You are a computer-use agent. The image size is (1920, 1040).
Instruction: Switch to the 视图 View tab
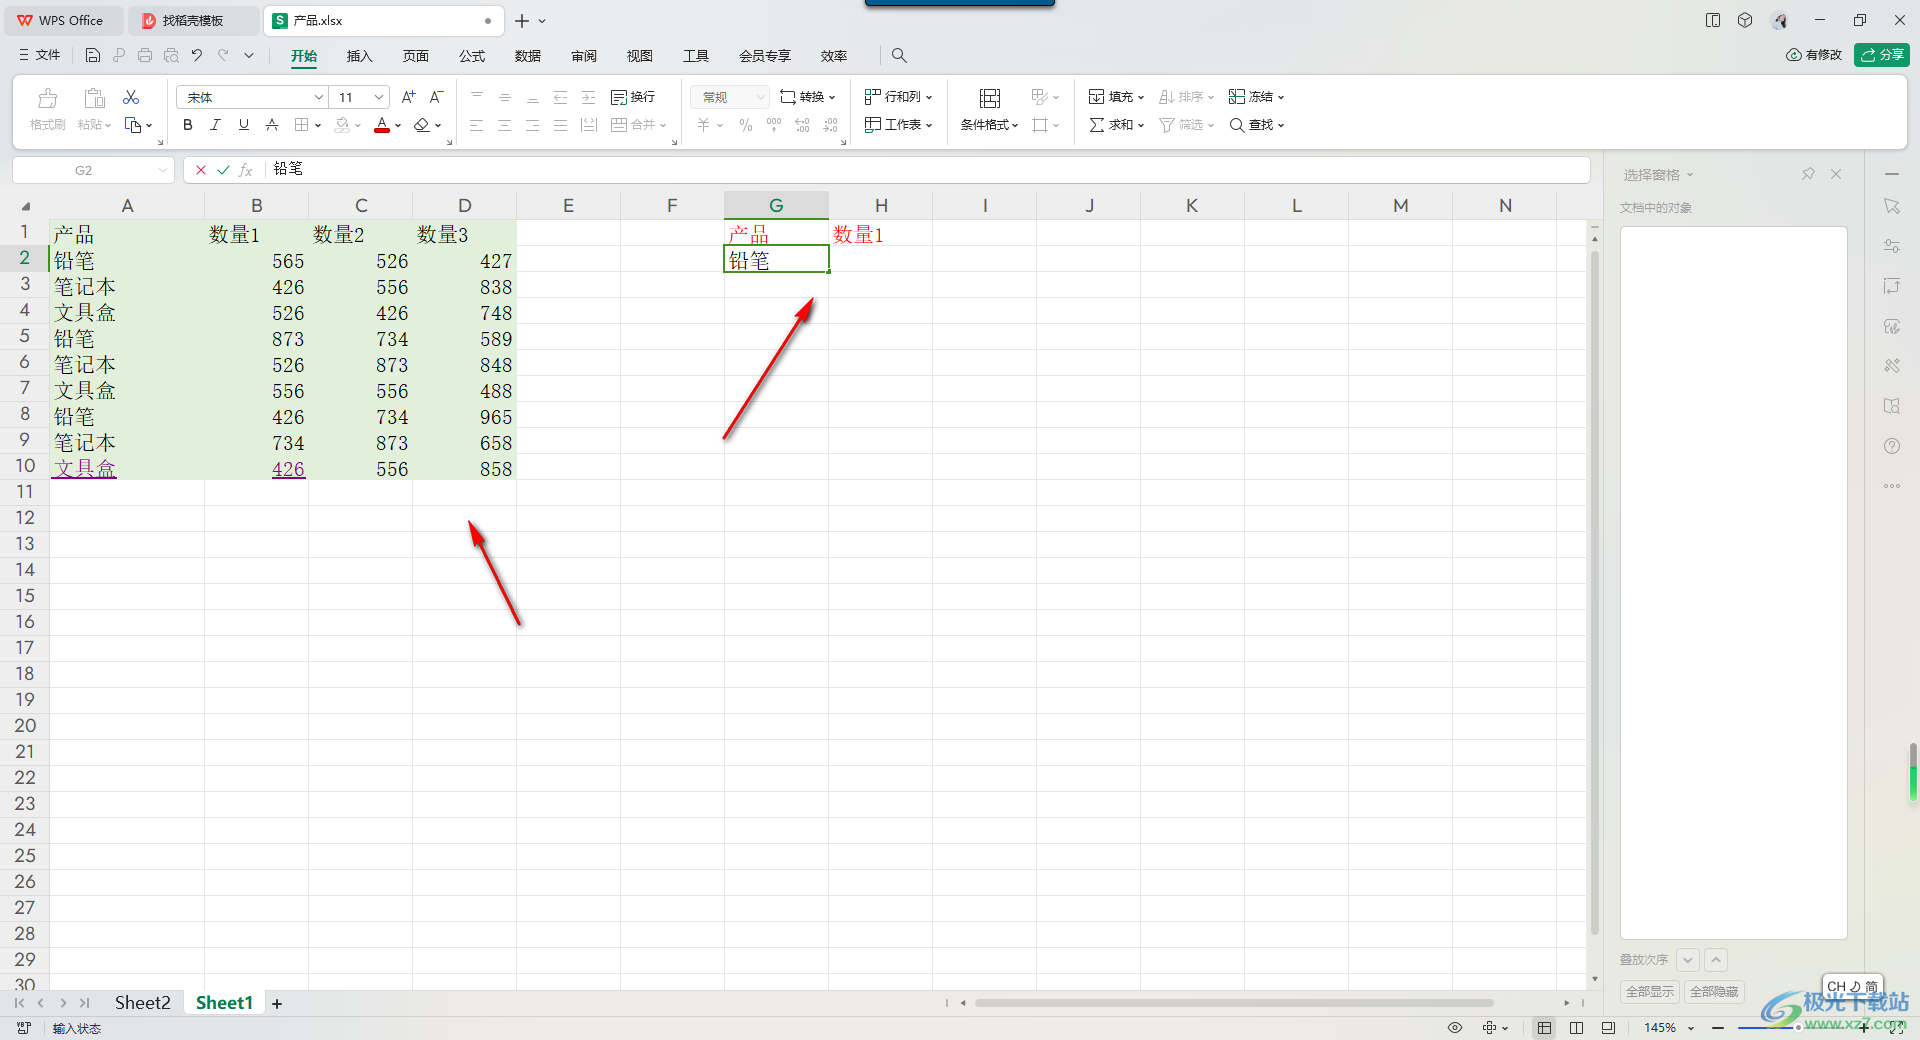[640, 56]
